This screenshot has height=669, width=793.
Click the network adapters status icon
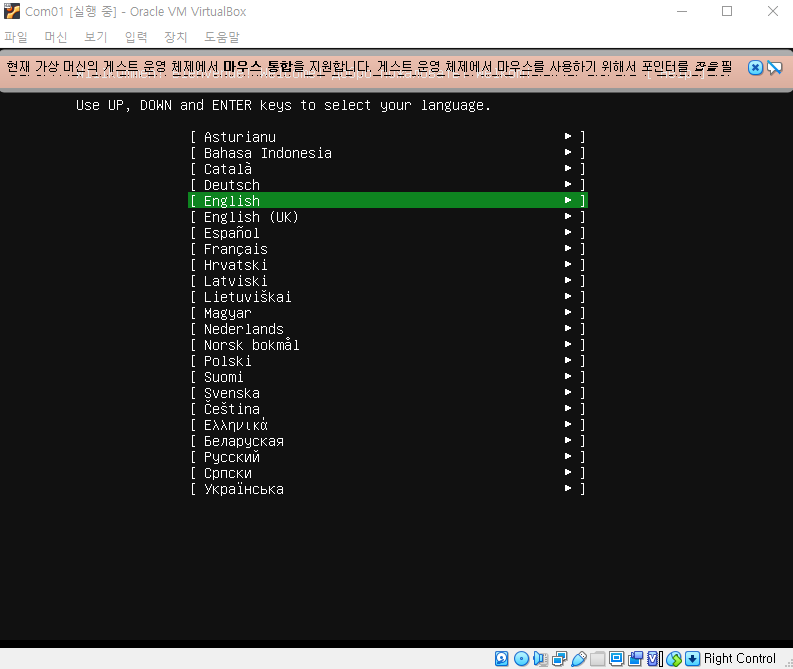tap(559, 658)
